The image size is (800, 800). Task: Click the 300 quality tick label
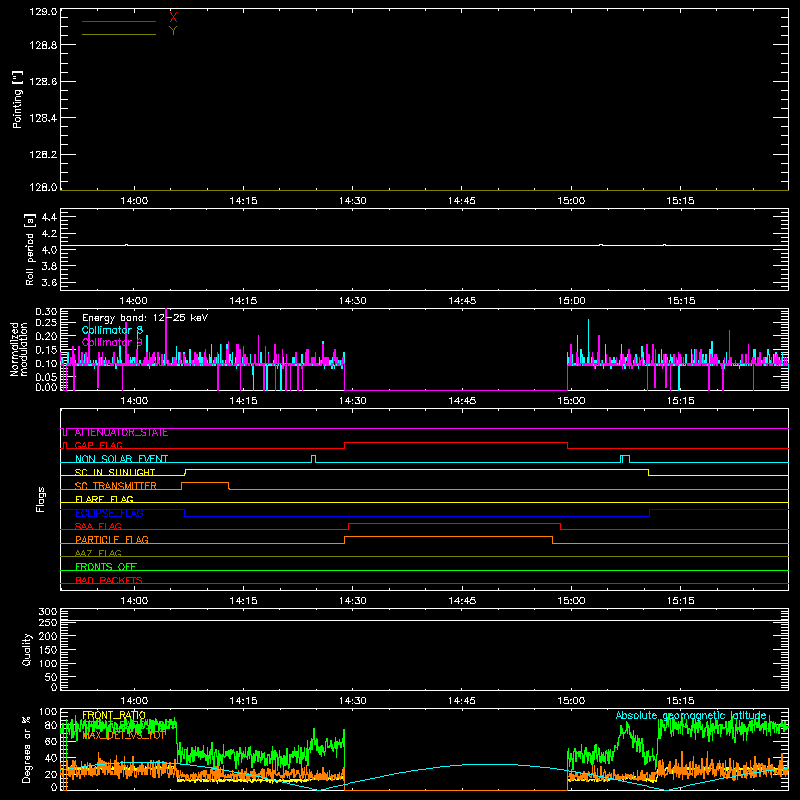[x=48, y=612]
